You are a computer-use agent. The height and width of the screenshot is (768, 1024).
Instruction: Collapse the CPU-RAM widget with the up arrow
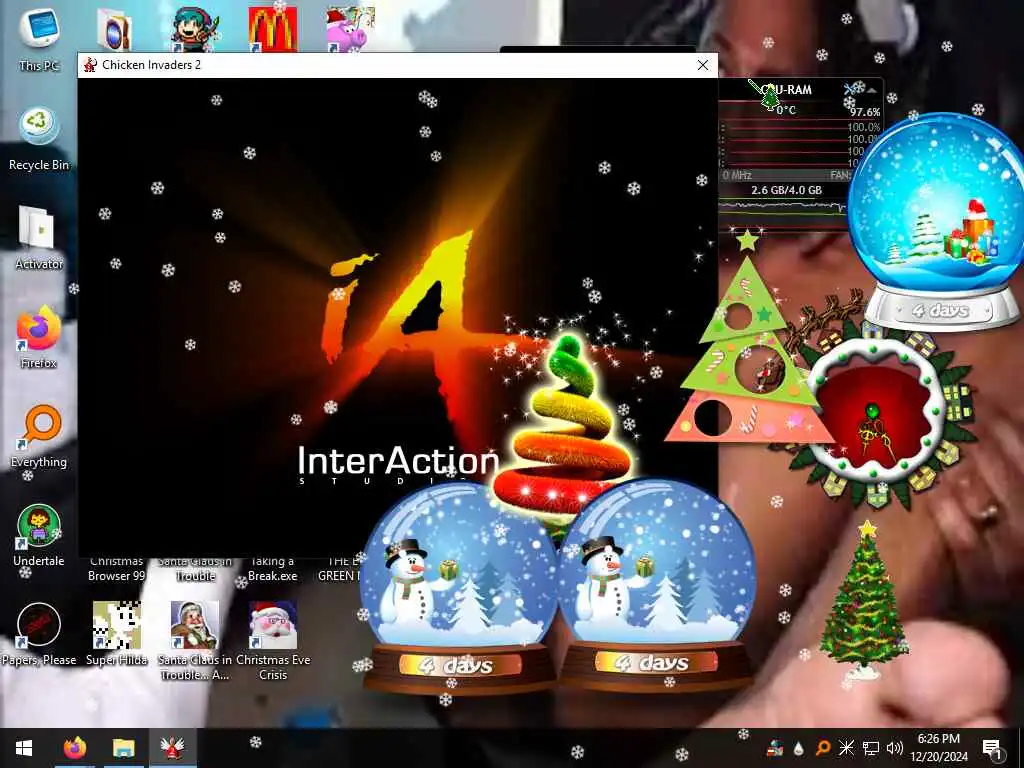pos(872,89)
